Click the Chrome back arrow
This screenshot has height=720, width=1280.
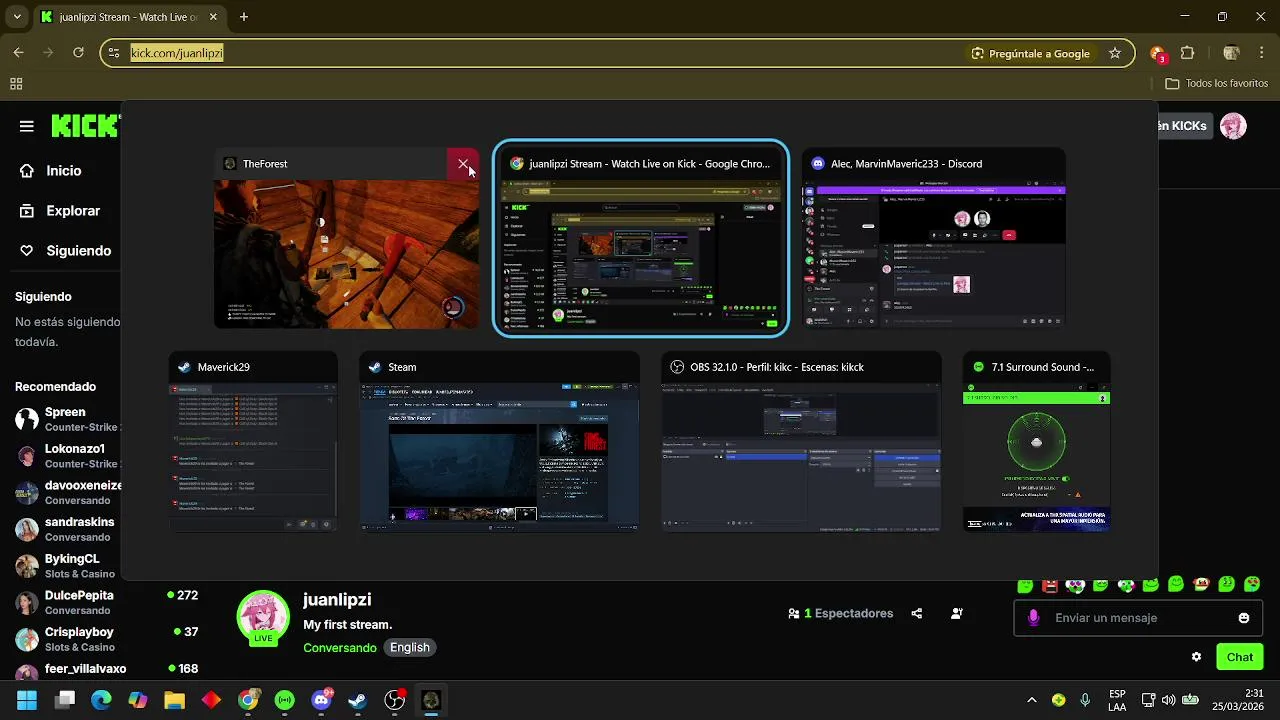18,53
